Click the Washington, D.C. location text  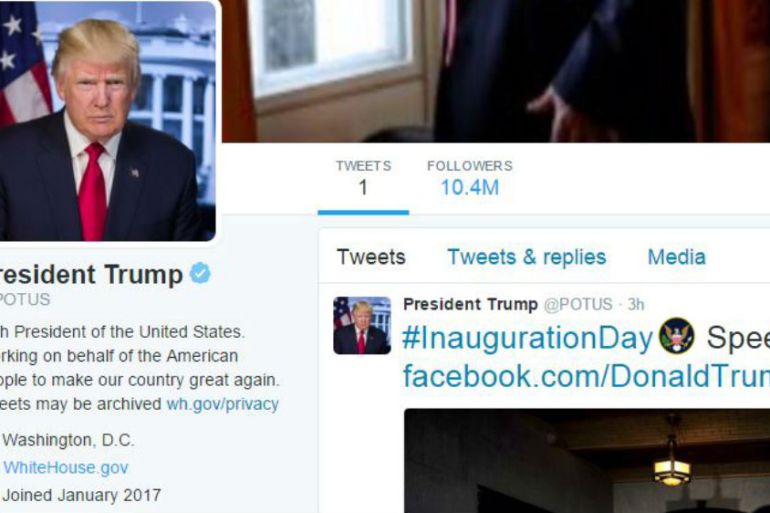(x=68, y=440)
